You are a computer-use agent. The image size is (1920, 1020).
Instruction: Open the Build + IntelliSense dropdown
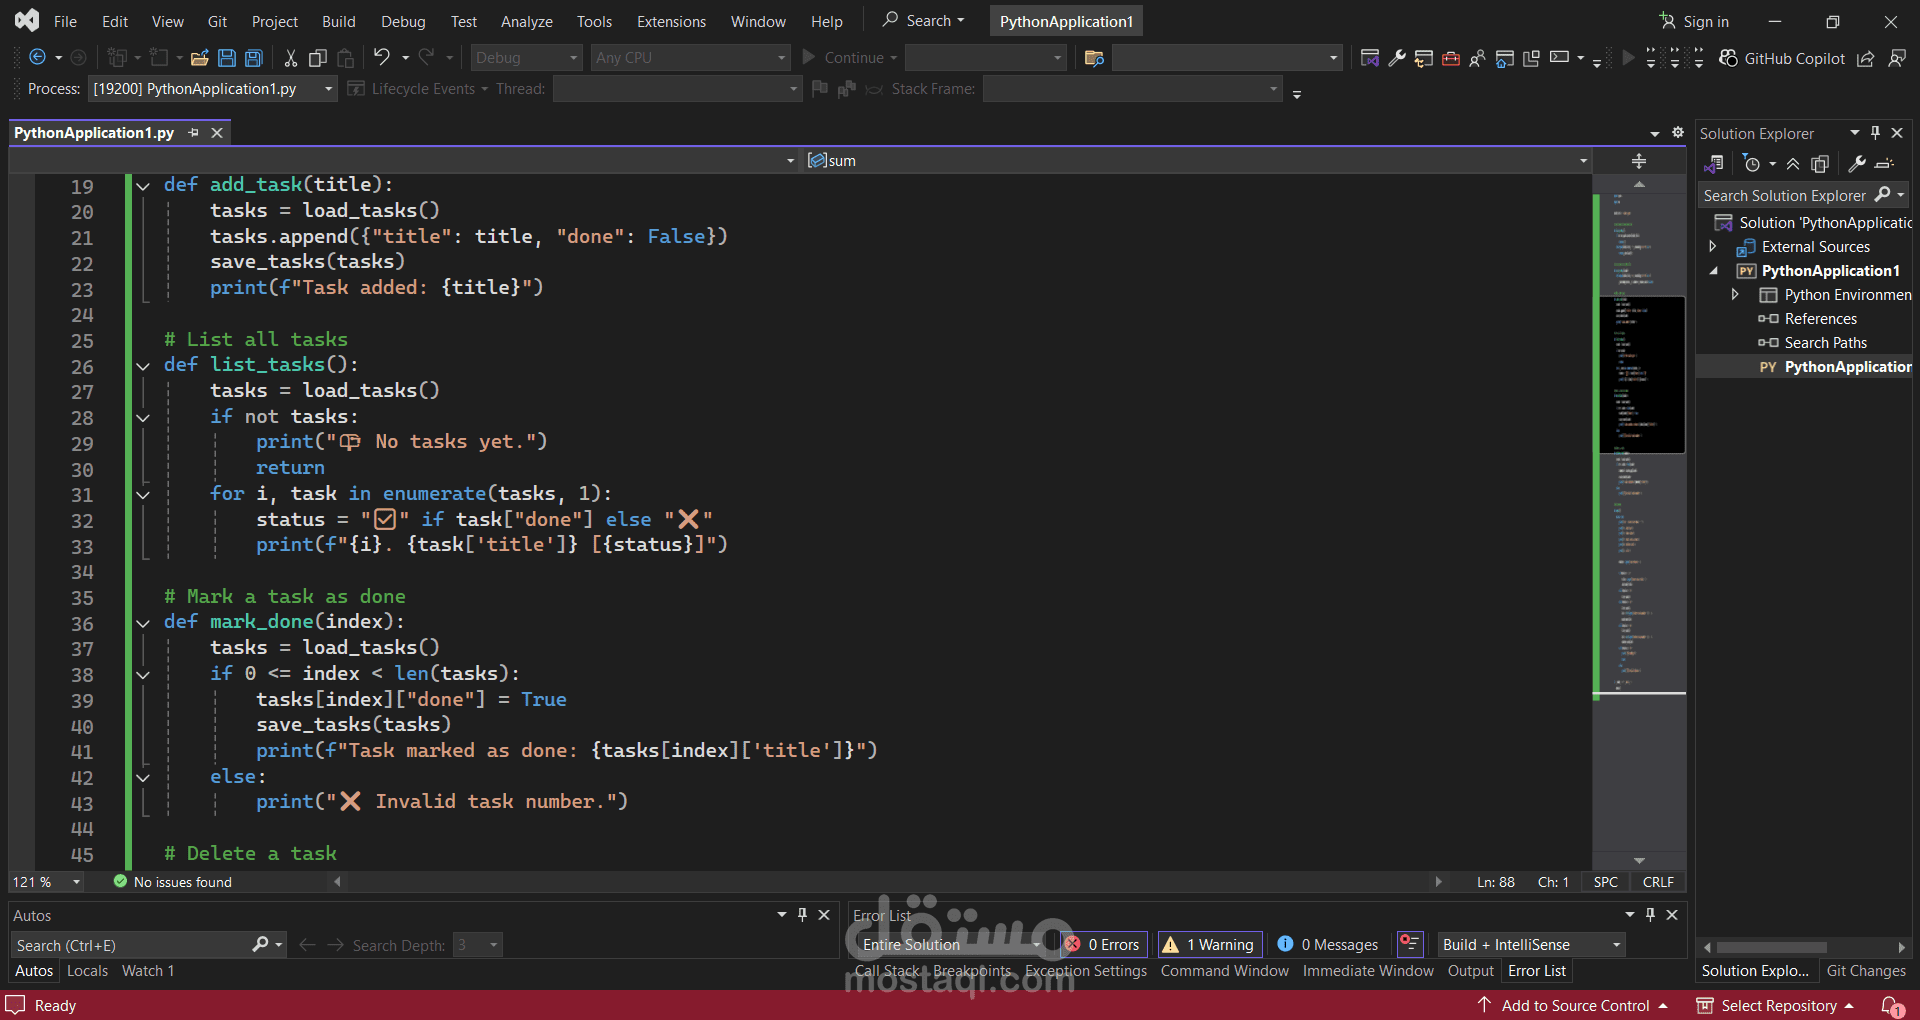point(1530,944)
